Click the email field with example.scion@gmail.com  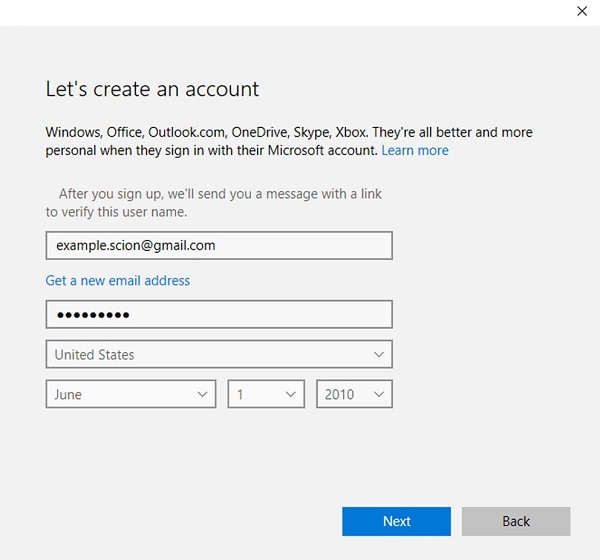(219, 245)
